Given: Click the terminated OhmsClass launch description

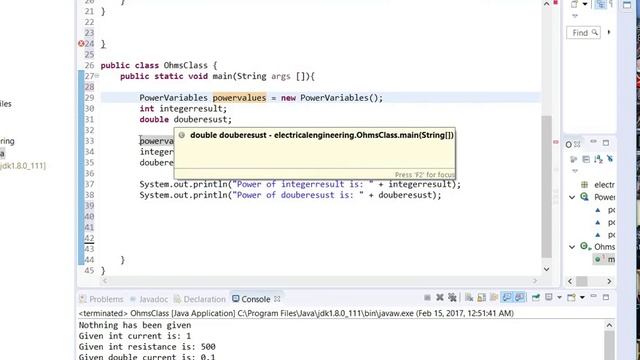Looking at the screenshot, I should (296, 313).
